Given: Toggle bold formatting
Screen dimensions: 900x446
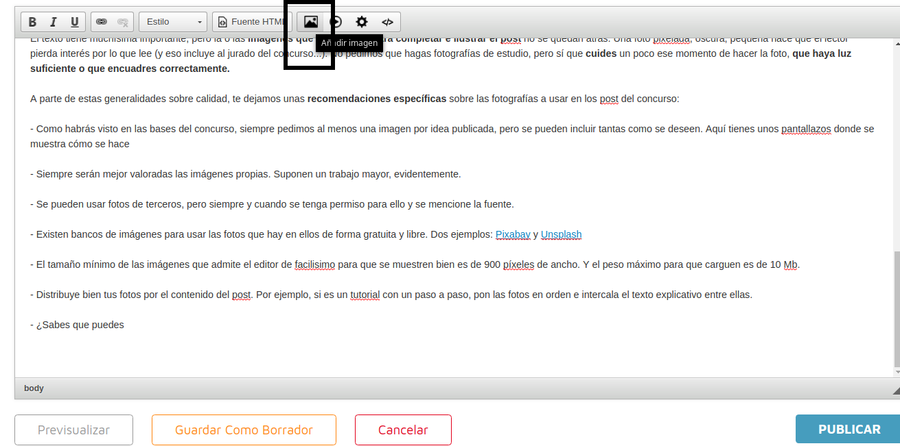Looking at the screenshot, I should point(33,21).
